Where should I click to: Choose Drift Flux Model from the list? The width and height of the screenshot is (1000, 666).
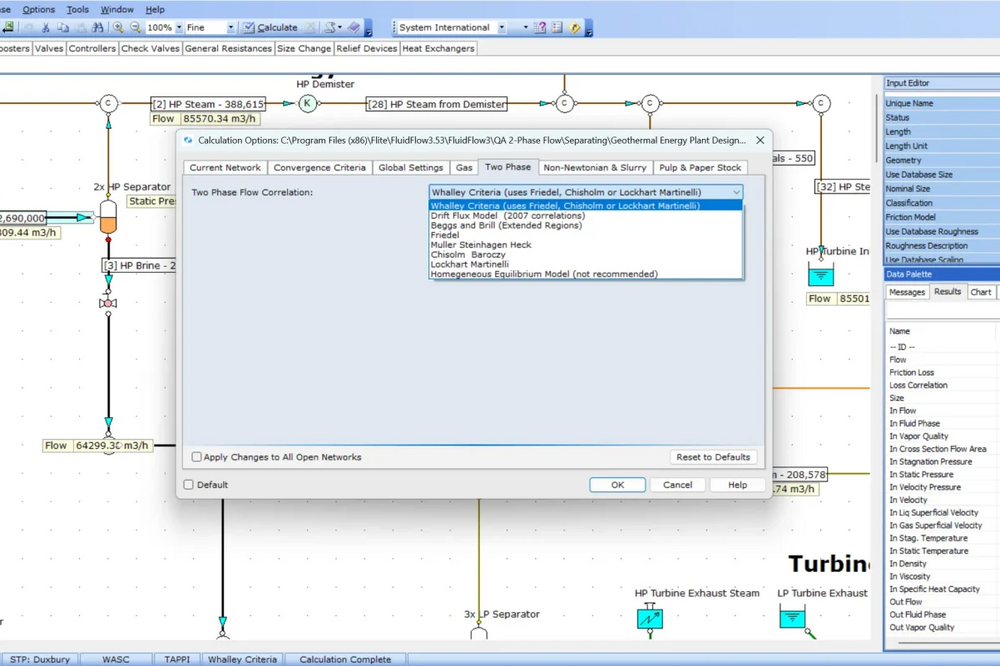click(x=507, y=216)
